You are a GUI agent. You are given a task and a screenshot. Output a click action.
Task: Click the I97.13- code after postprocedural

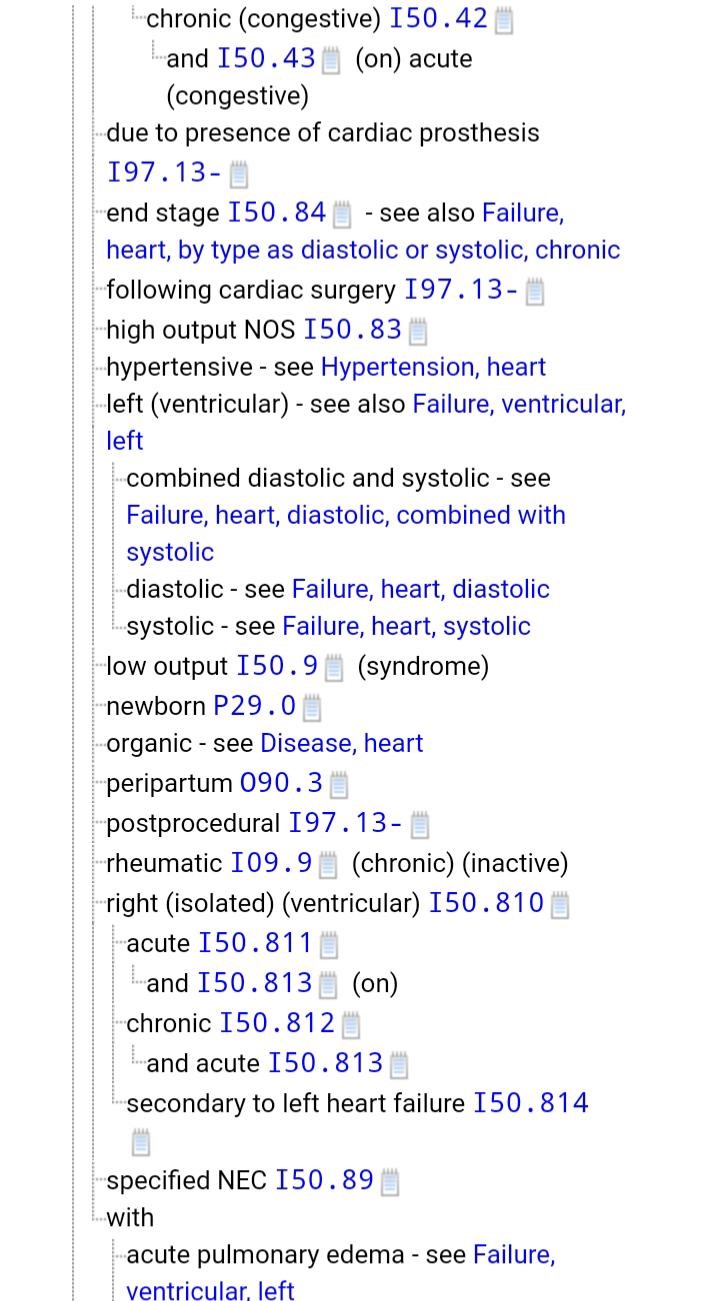click(345, 823)
